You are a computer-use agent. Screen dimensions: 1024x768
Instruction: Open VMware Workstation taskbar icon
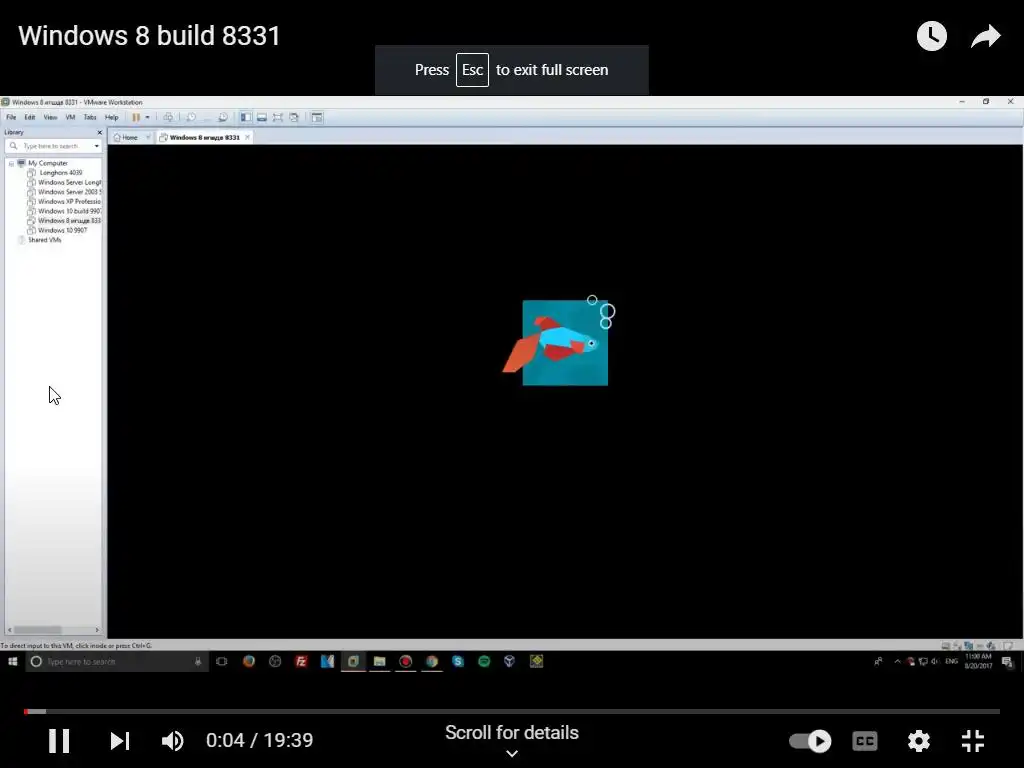point(353,662)
